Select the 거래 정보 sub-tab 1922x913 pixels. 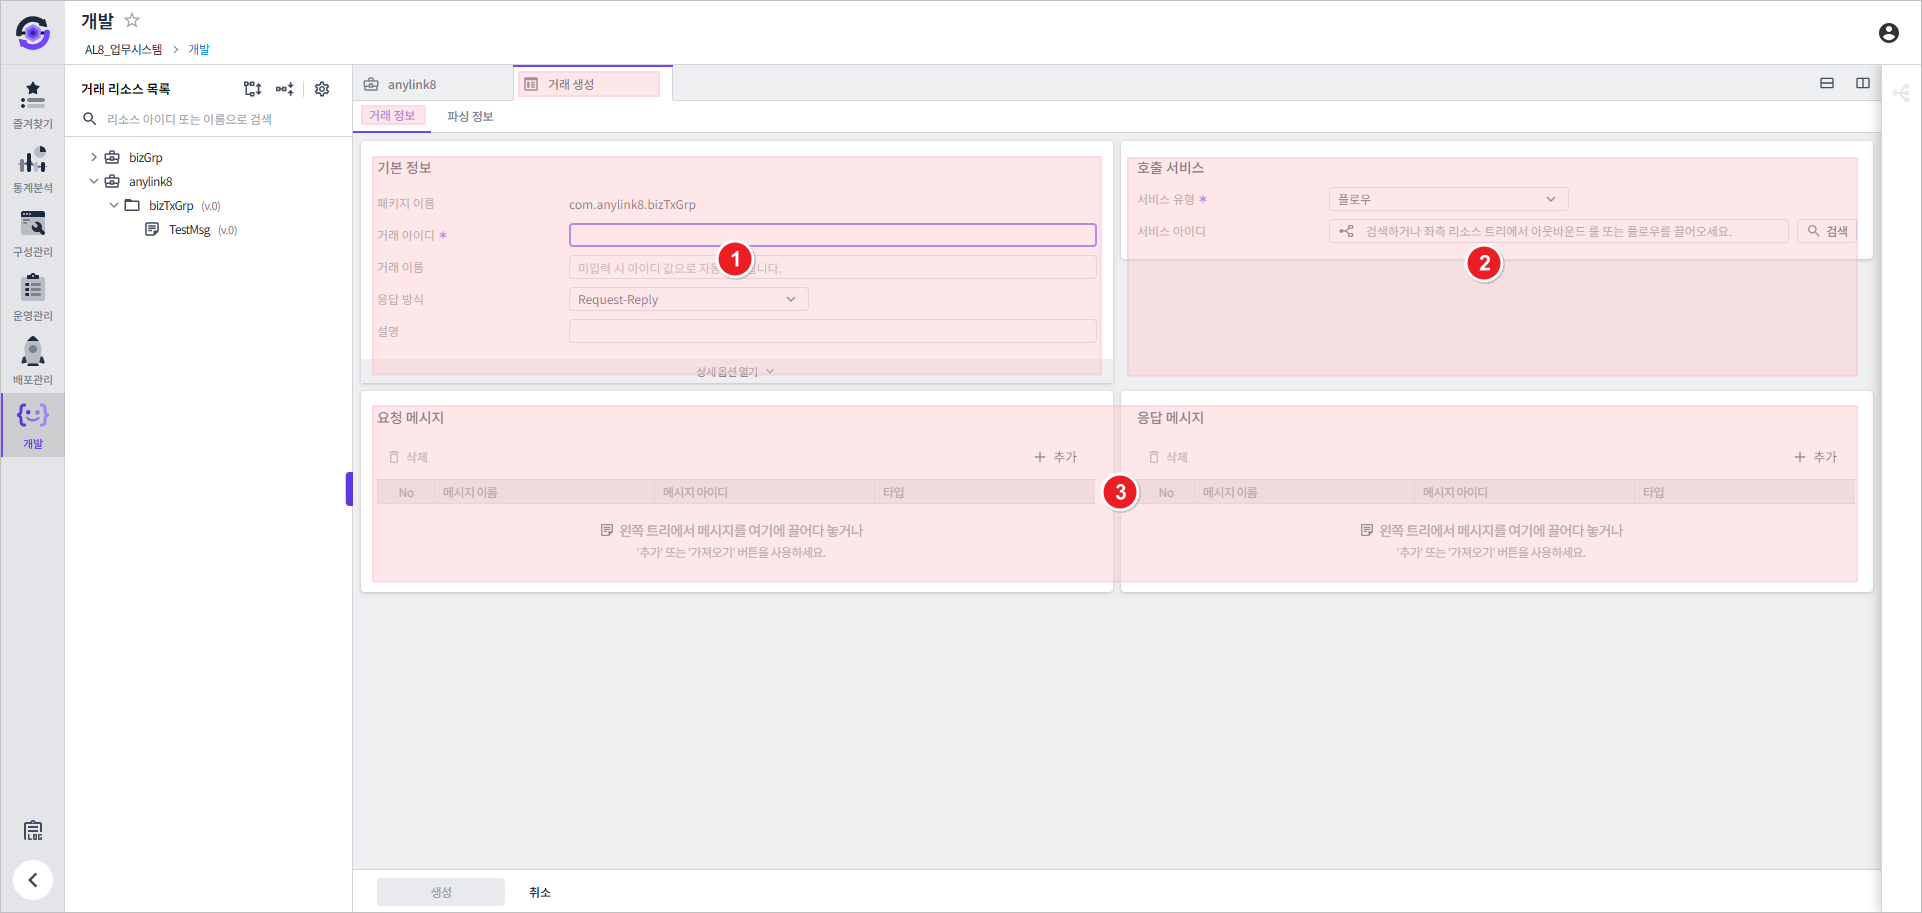(392, 116)
